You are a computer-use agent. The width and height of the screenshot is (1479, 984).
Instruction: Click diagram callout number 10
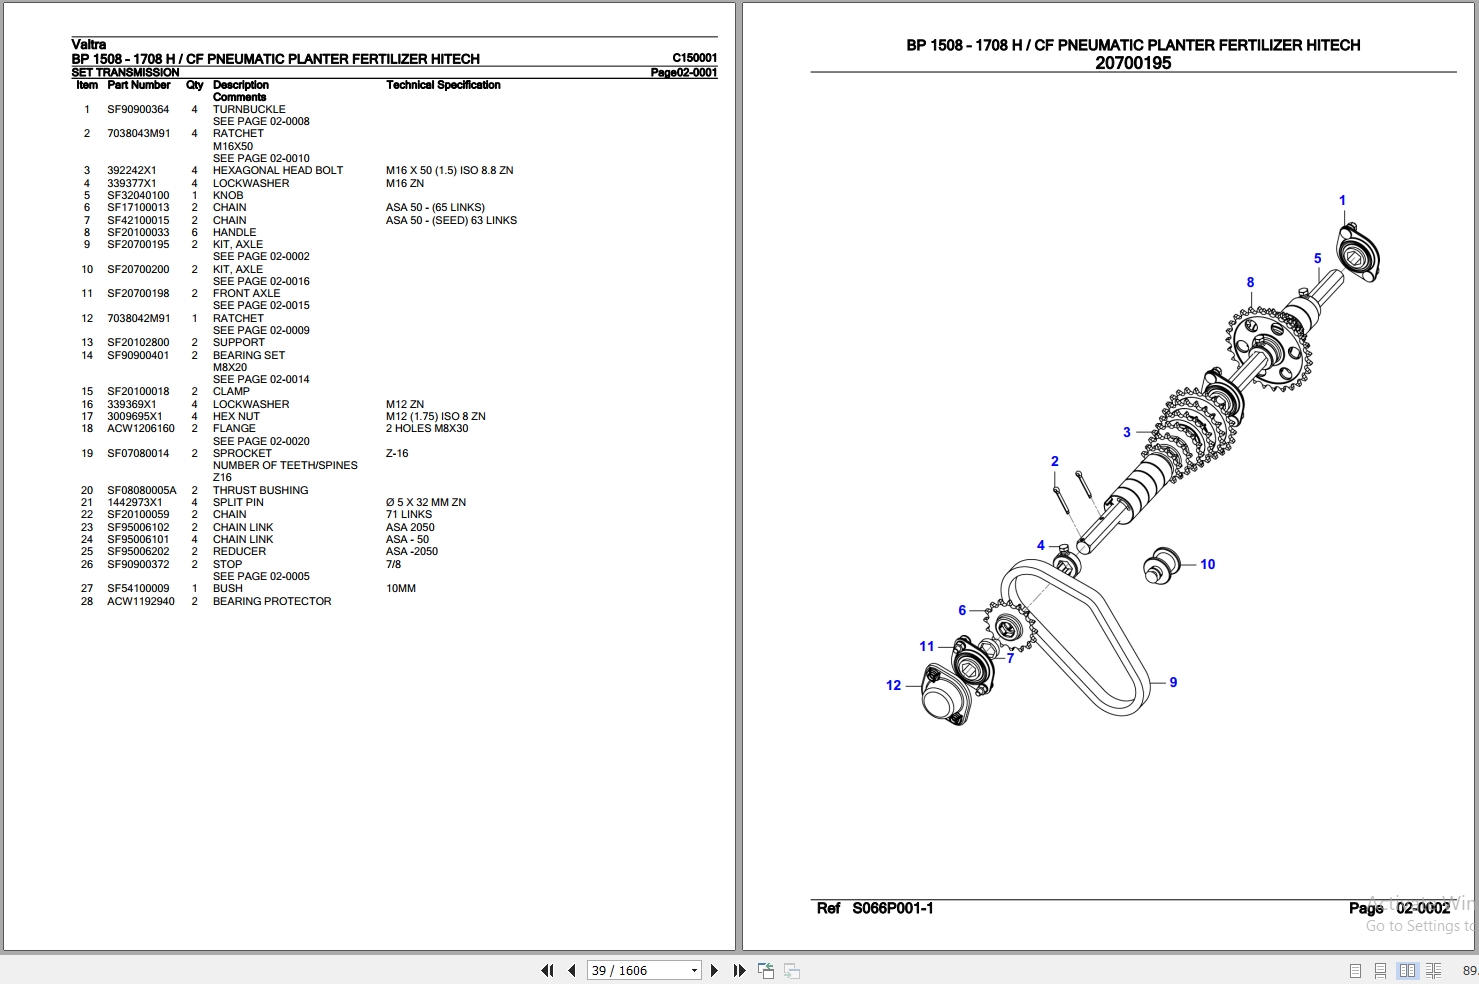1208,564
